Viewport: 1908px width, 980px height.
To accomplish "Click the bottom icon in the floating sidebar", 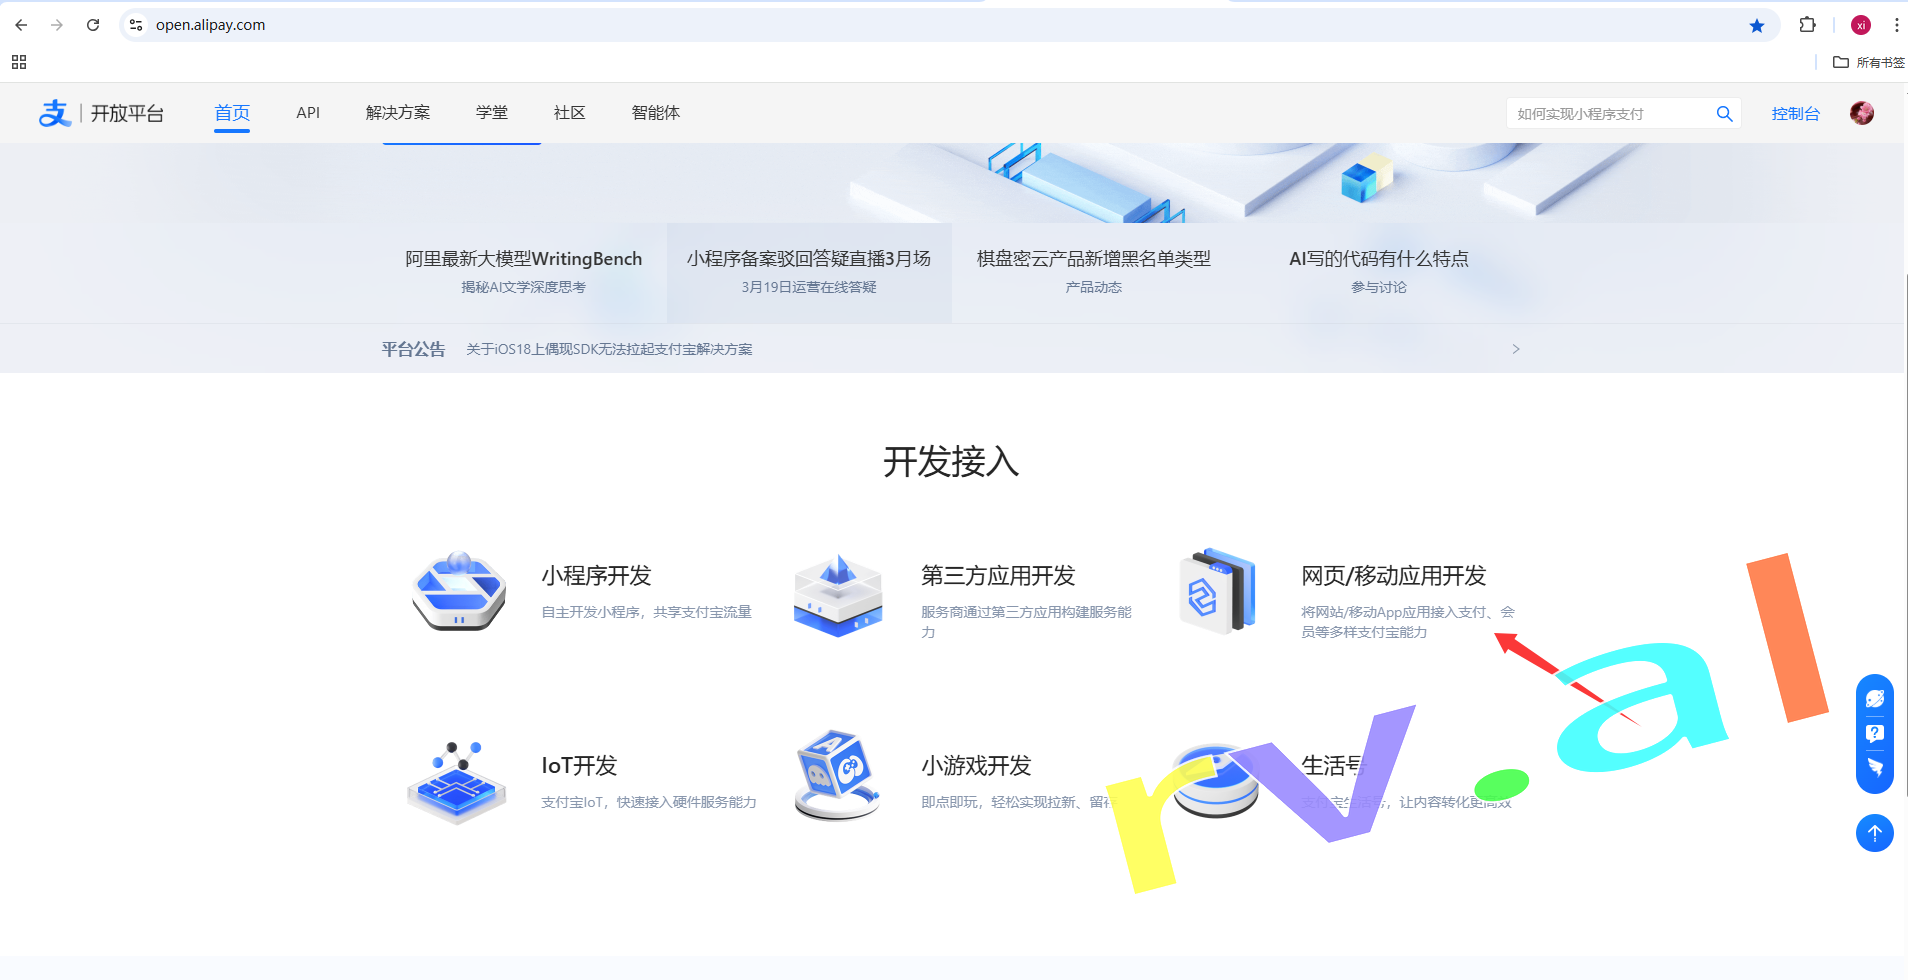I will (x=1875, y=768).
